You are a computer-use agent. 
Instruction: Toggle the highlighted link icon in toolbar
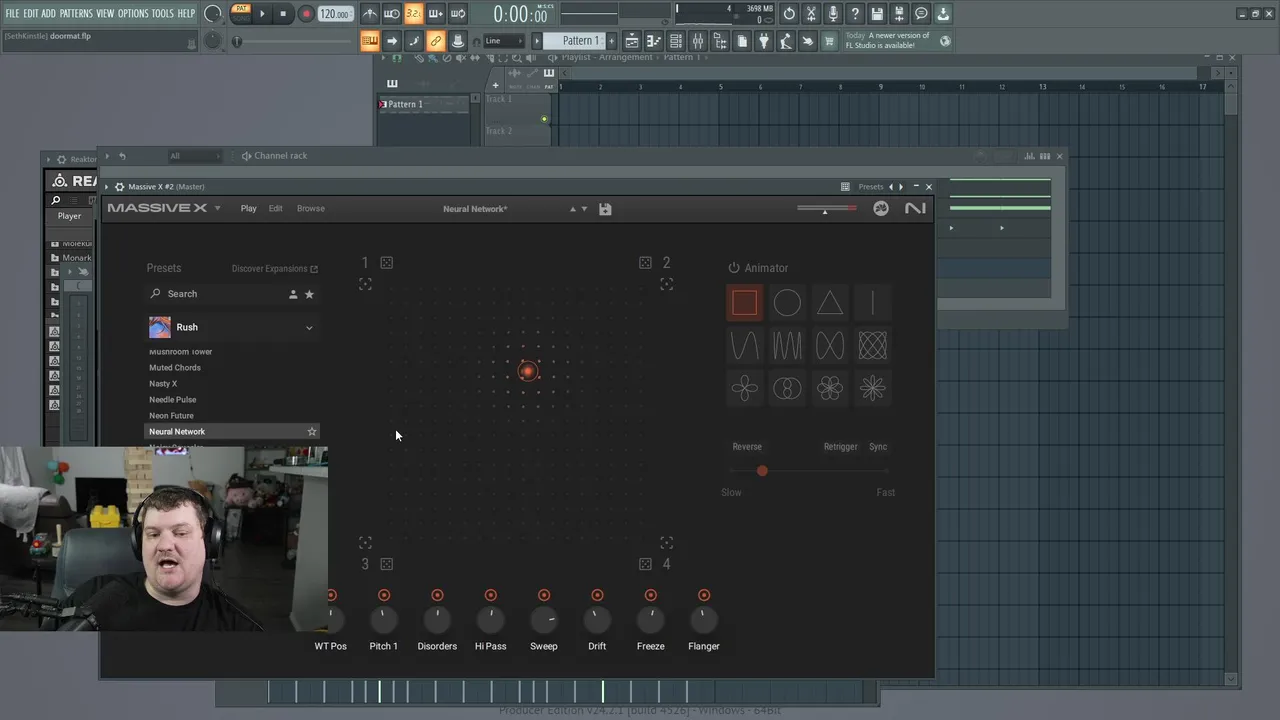(436, 41)
